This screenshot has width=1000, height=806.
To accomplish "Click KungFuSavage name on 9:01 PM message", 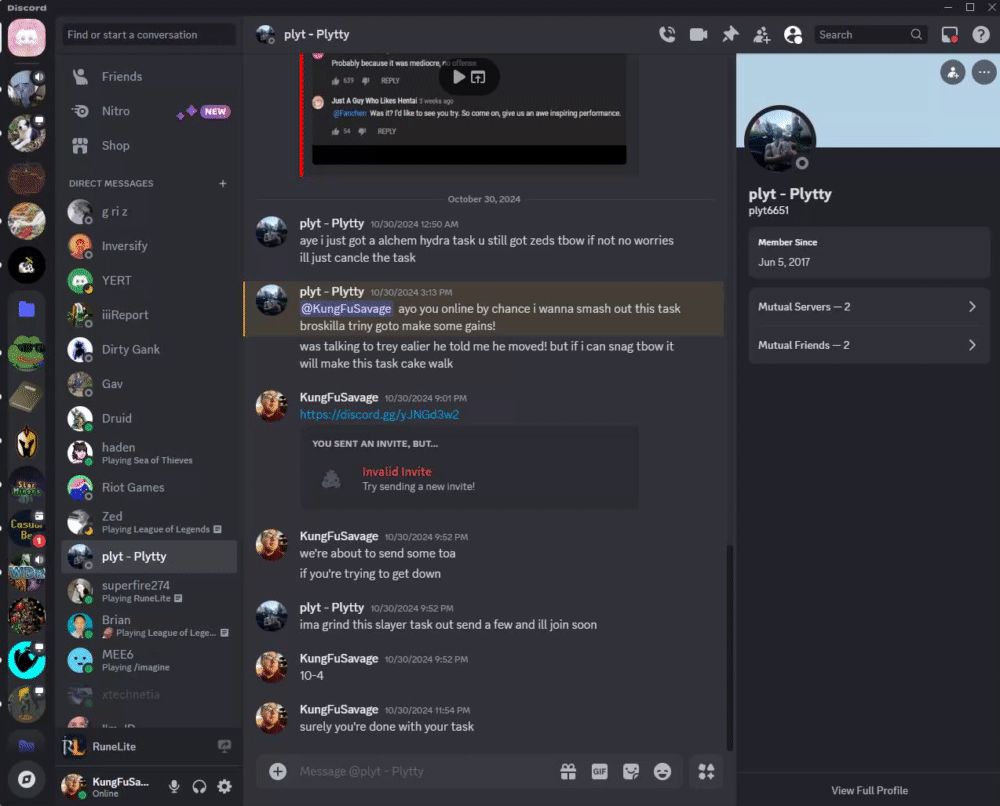I will tap(339, 397).
